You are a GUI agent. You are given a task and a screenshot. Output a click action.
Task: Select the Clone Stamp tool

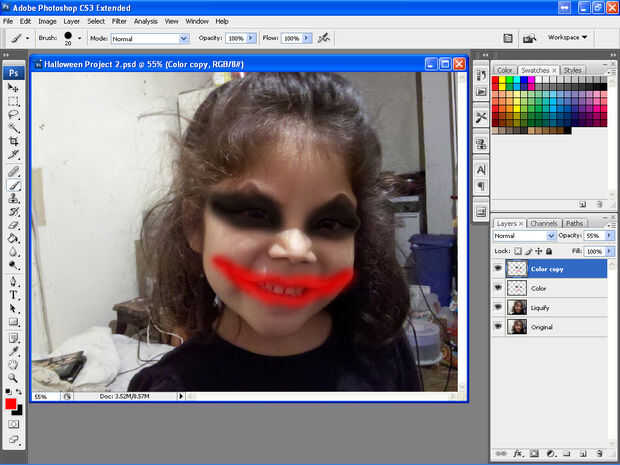[x=13, y=198]
